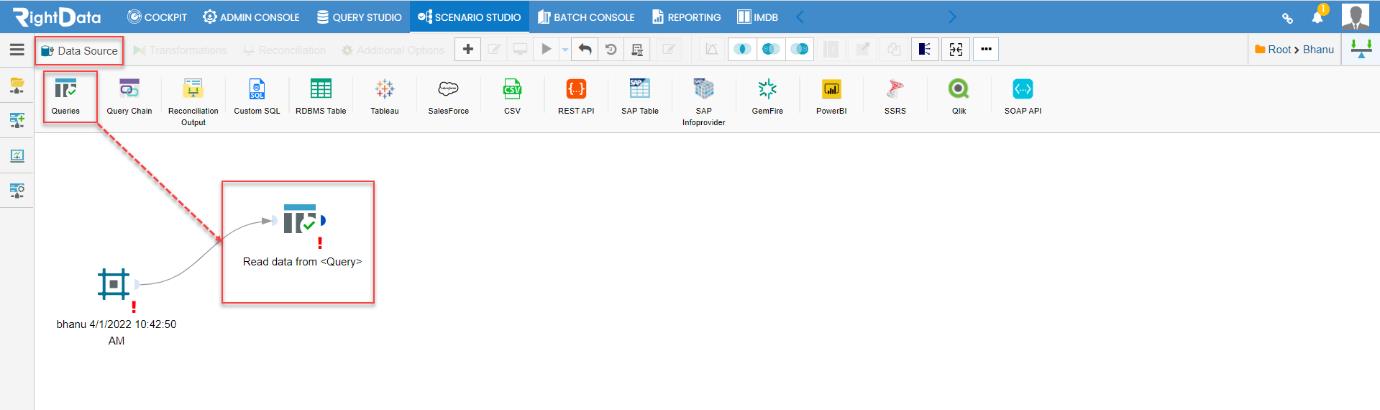Toggle the first Venn diagram join icon

point(741,49)
